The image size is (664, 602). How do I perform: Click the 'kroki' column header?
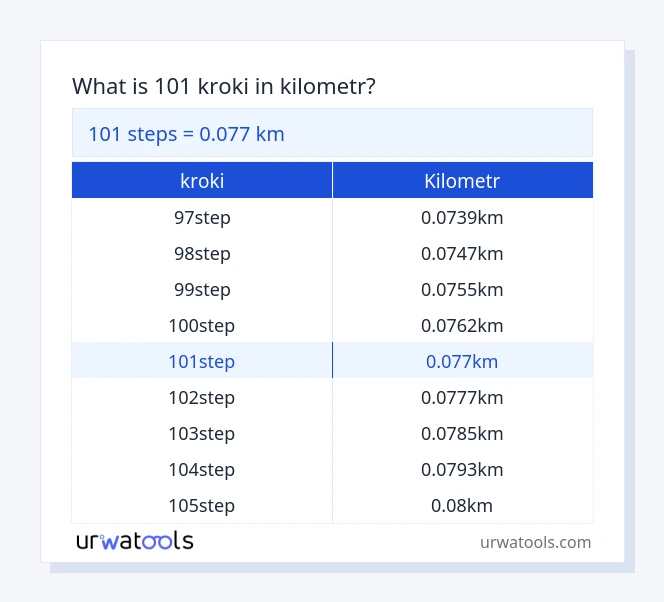point(202,181)
